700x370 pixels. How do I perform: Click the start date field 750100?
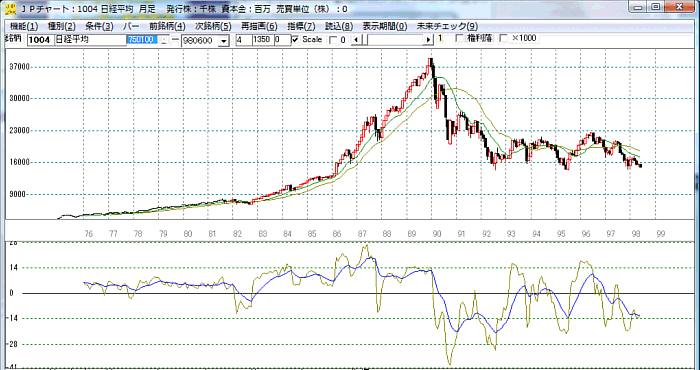point(143,40)
